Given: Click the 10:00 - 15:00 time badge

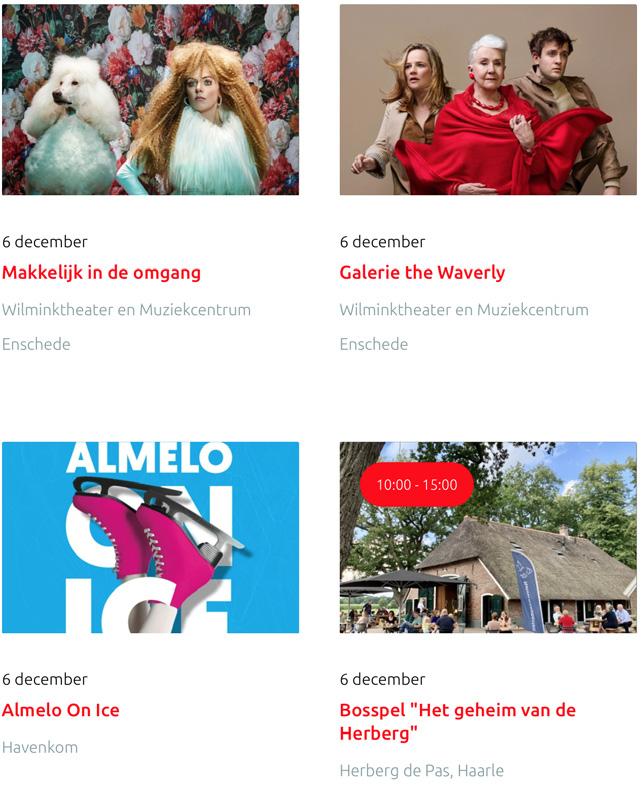Looking at the screenshot, I should click(x=416, y=485).
